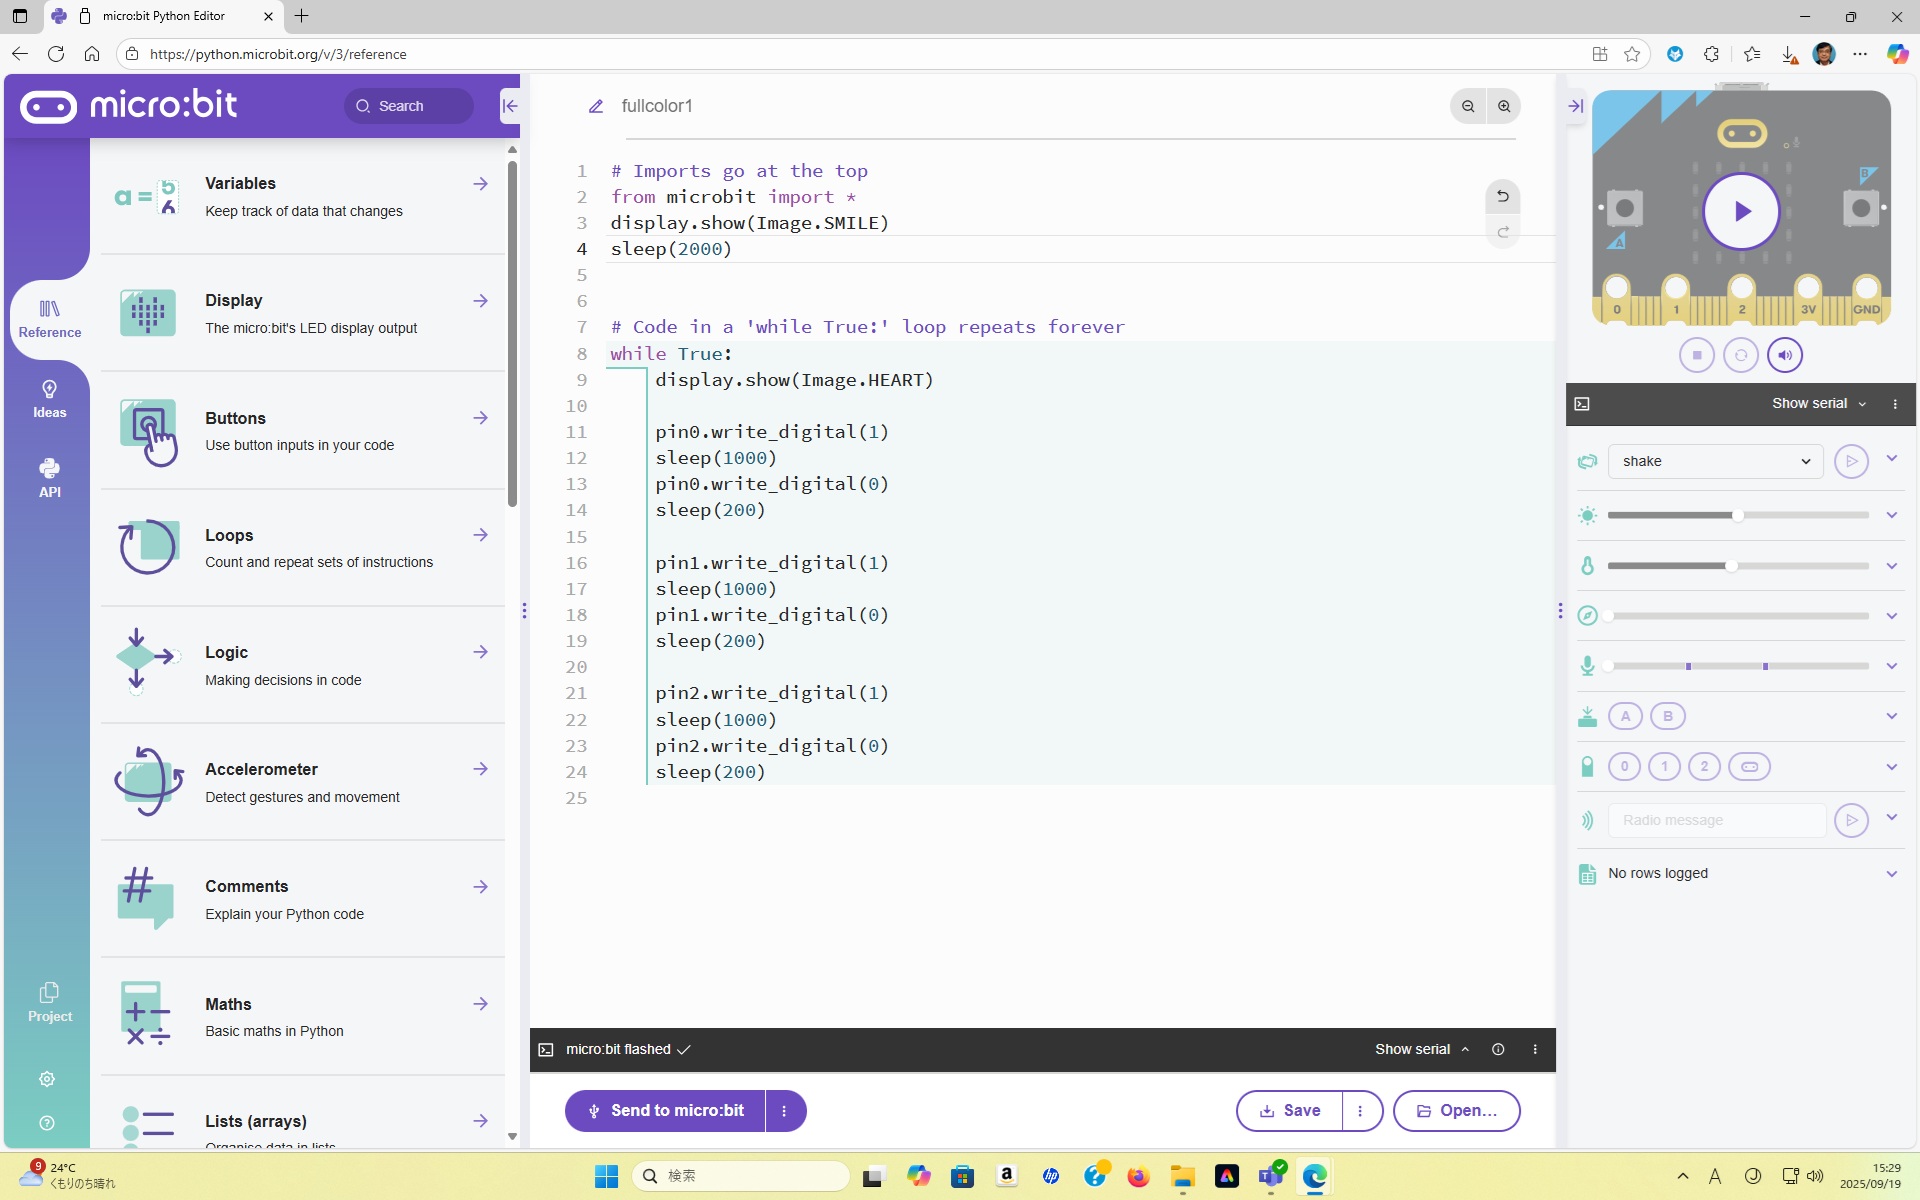
Task: Click the Open... button
Action: coord(1456,1111)
